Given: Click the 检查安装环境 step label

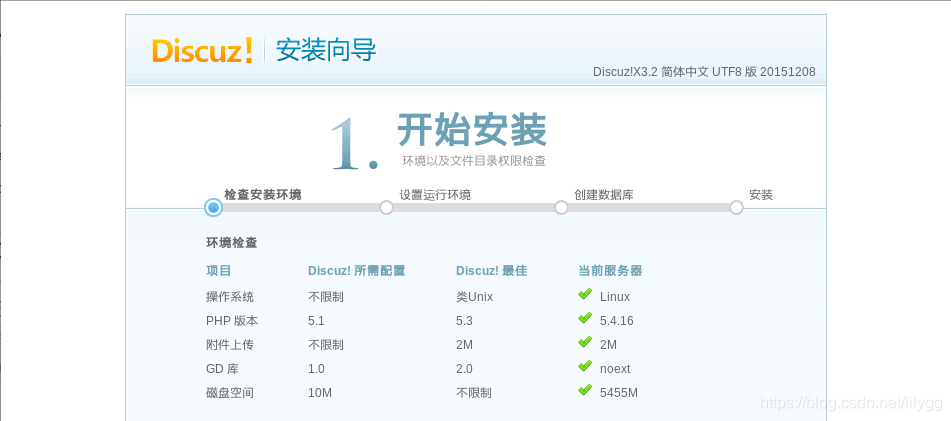Looking at the screenshot, I should pos(263,195).
